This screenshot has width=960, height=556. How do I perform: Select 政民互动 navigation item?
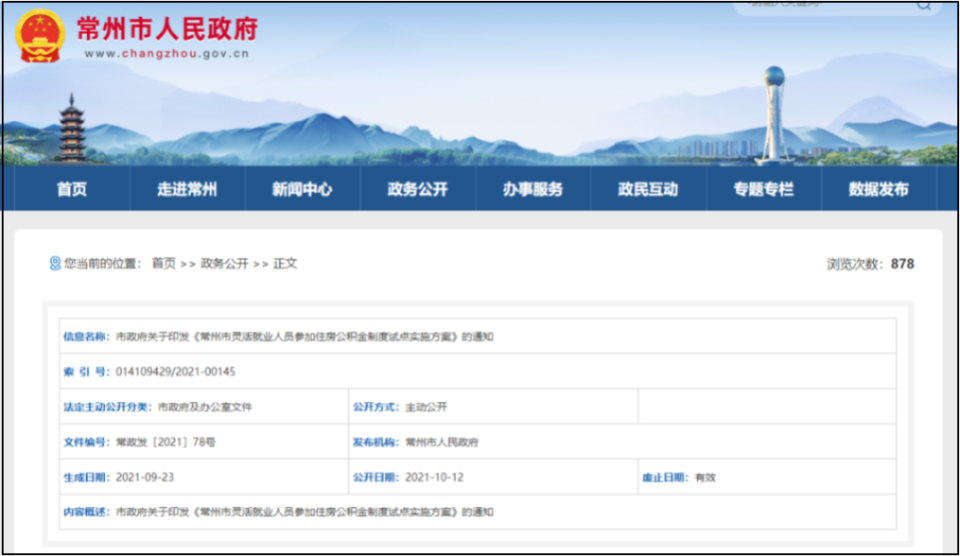(648, 189)
